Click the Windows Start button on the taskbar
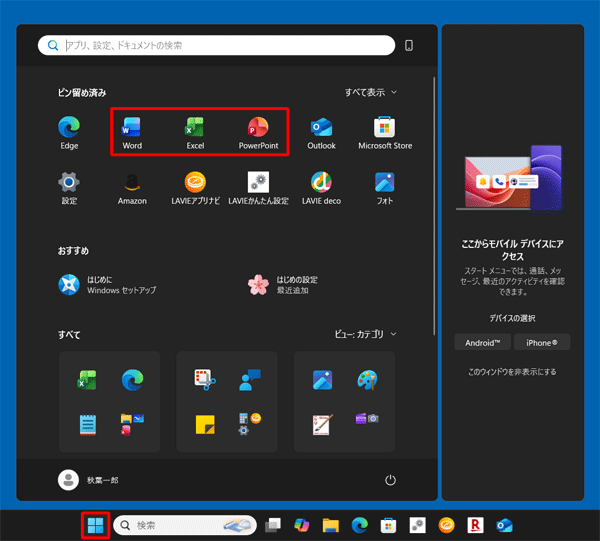The width and height of the screenshot is (600, 541). pyautogui.click(x=96, y=525)
